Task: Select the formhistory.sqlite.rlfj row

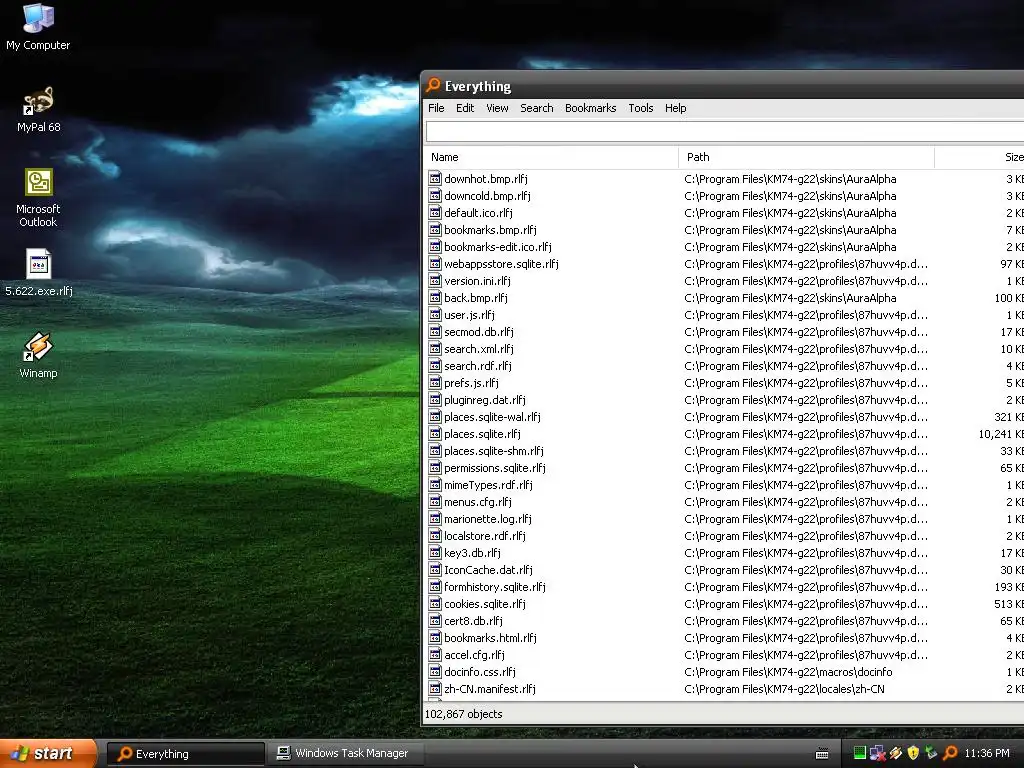Action: (x=725, y=586)
